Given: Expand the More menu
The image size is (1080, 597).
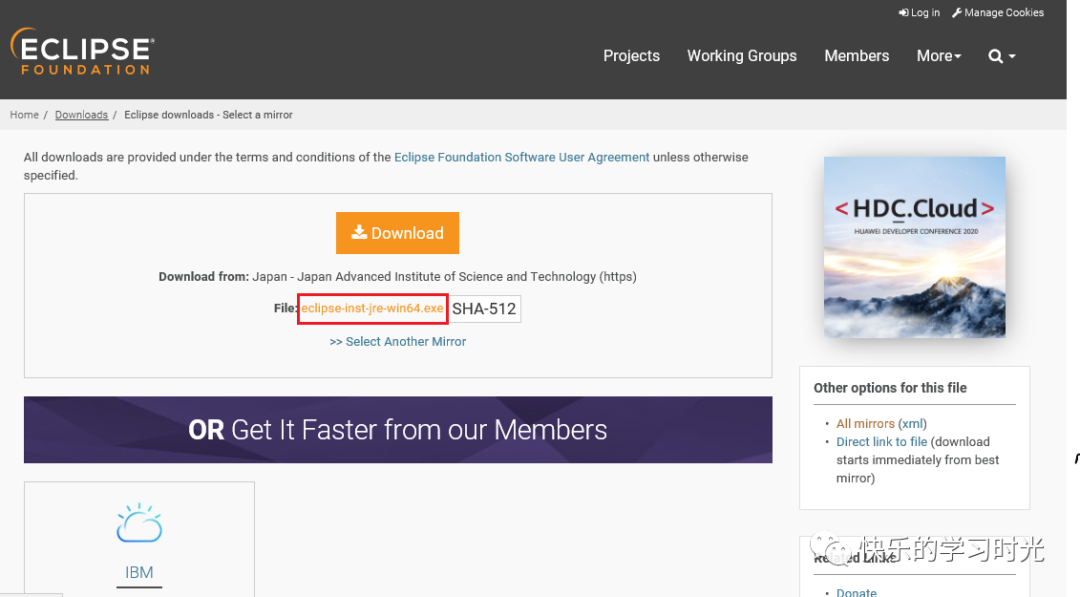Looking at the screenshot, I should [938, 56].
